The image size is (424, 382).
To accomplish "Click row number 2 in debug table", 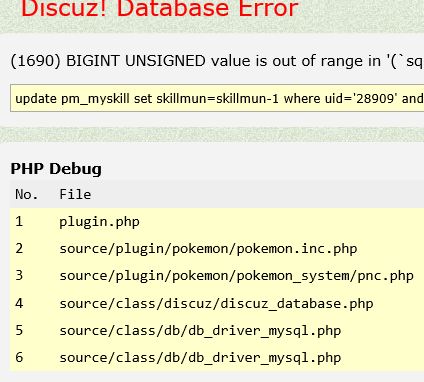I will [x=19, y=249].
